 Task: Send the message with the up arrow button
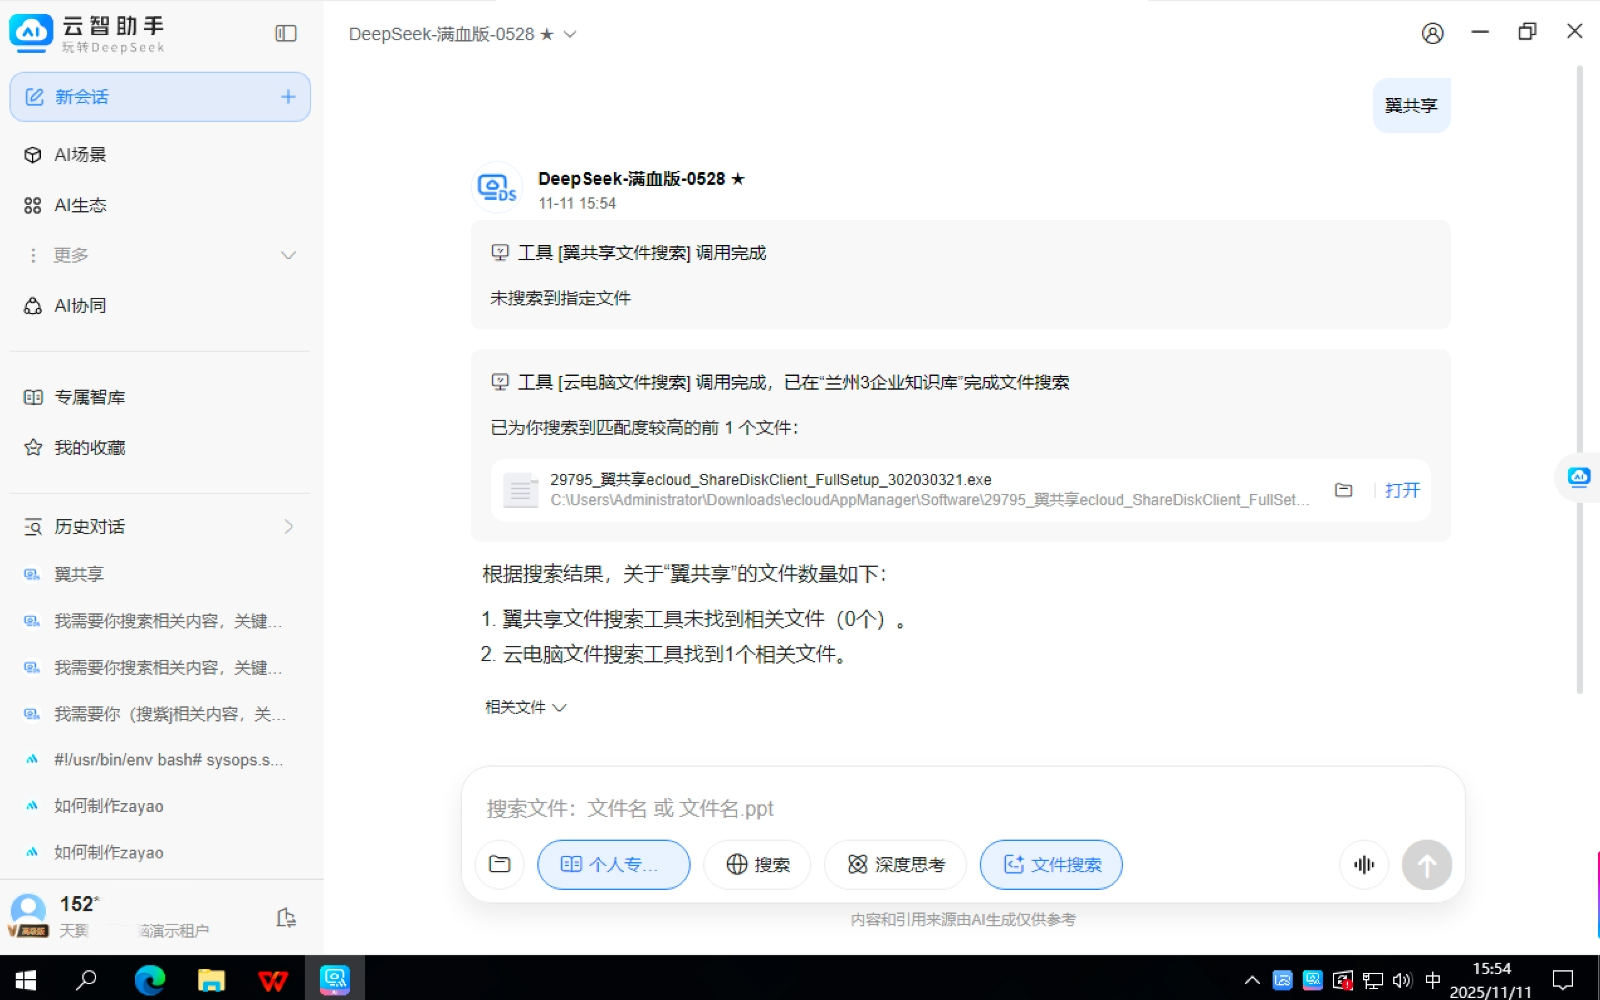(1427, 864)
